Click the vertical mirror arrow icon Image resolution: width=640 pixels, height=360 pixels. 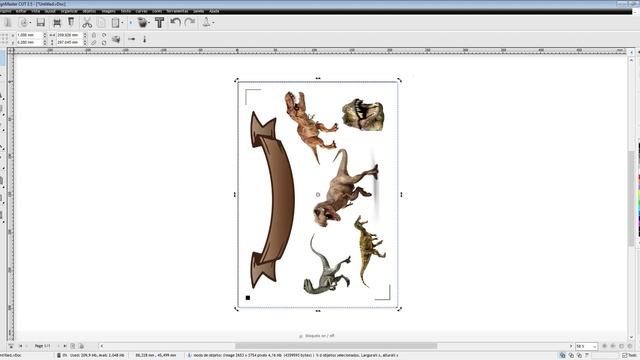point(144,39)
